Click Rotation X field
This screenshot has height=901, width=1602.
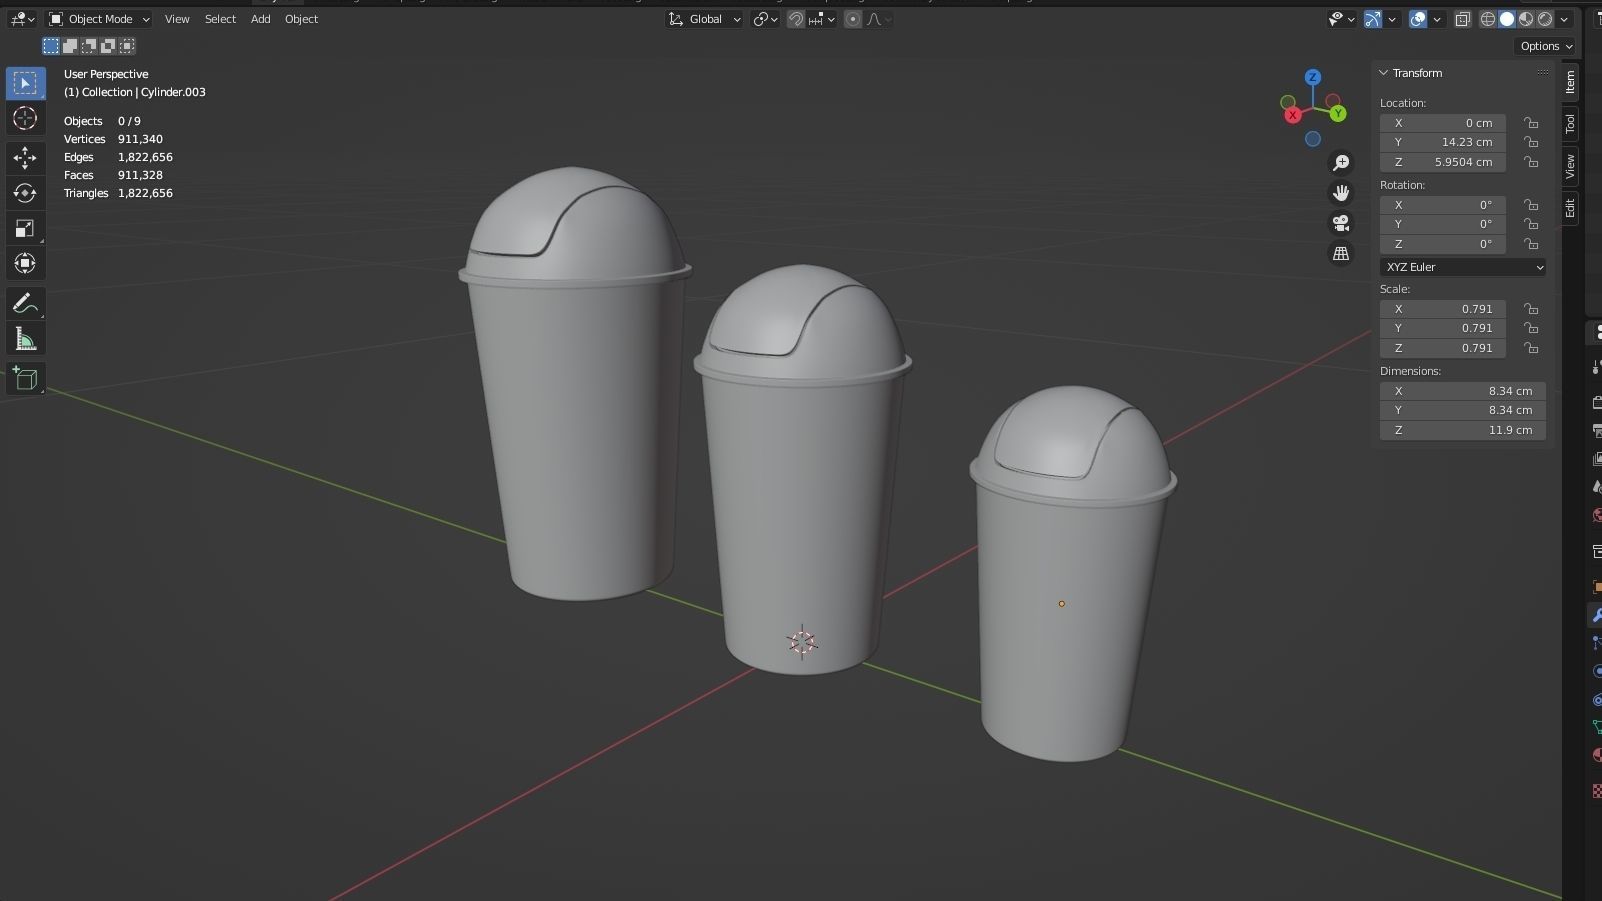[1443, 205]
